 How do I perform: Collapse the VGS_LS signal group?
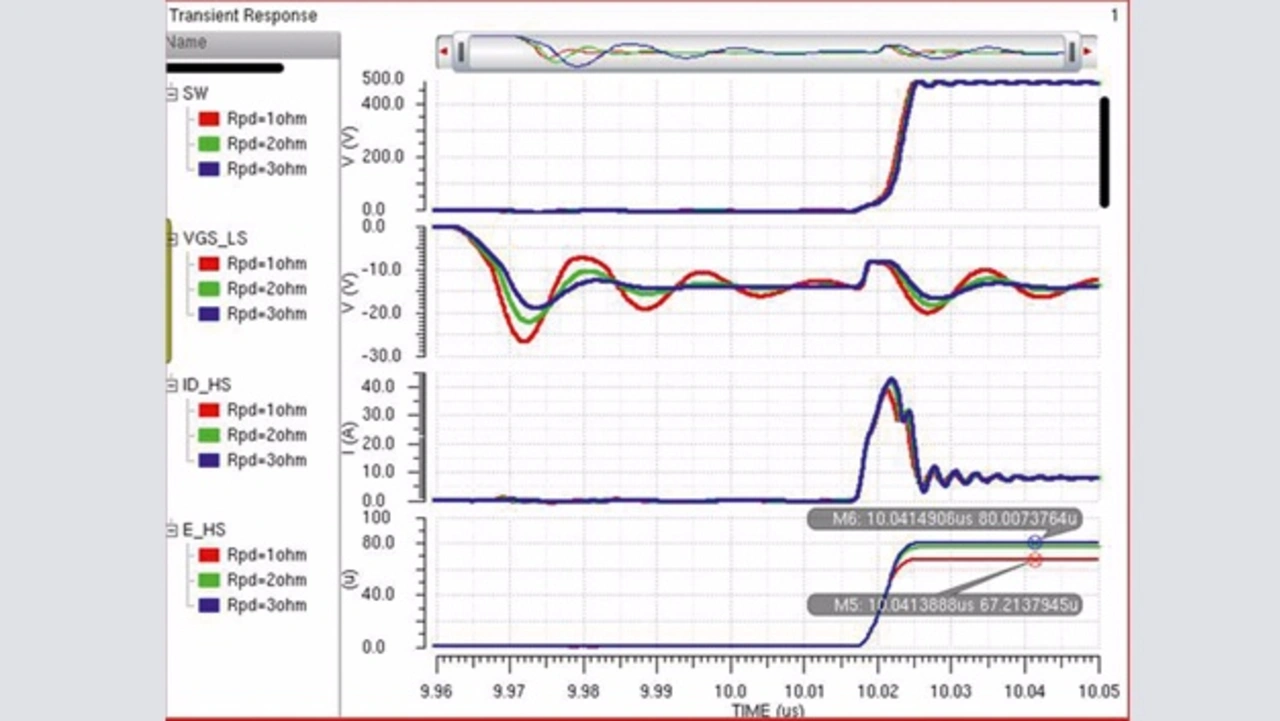(172, 239)
